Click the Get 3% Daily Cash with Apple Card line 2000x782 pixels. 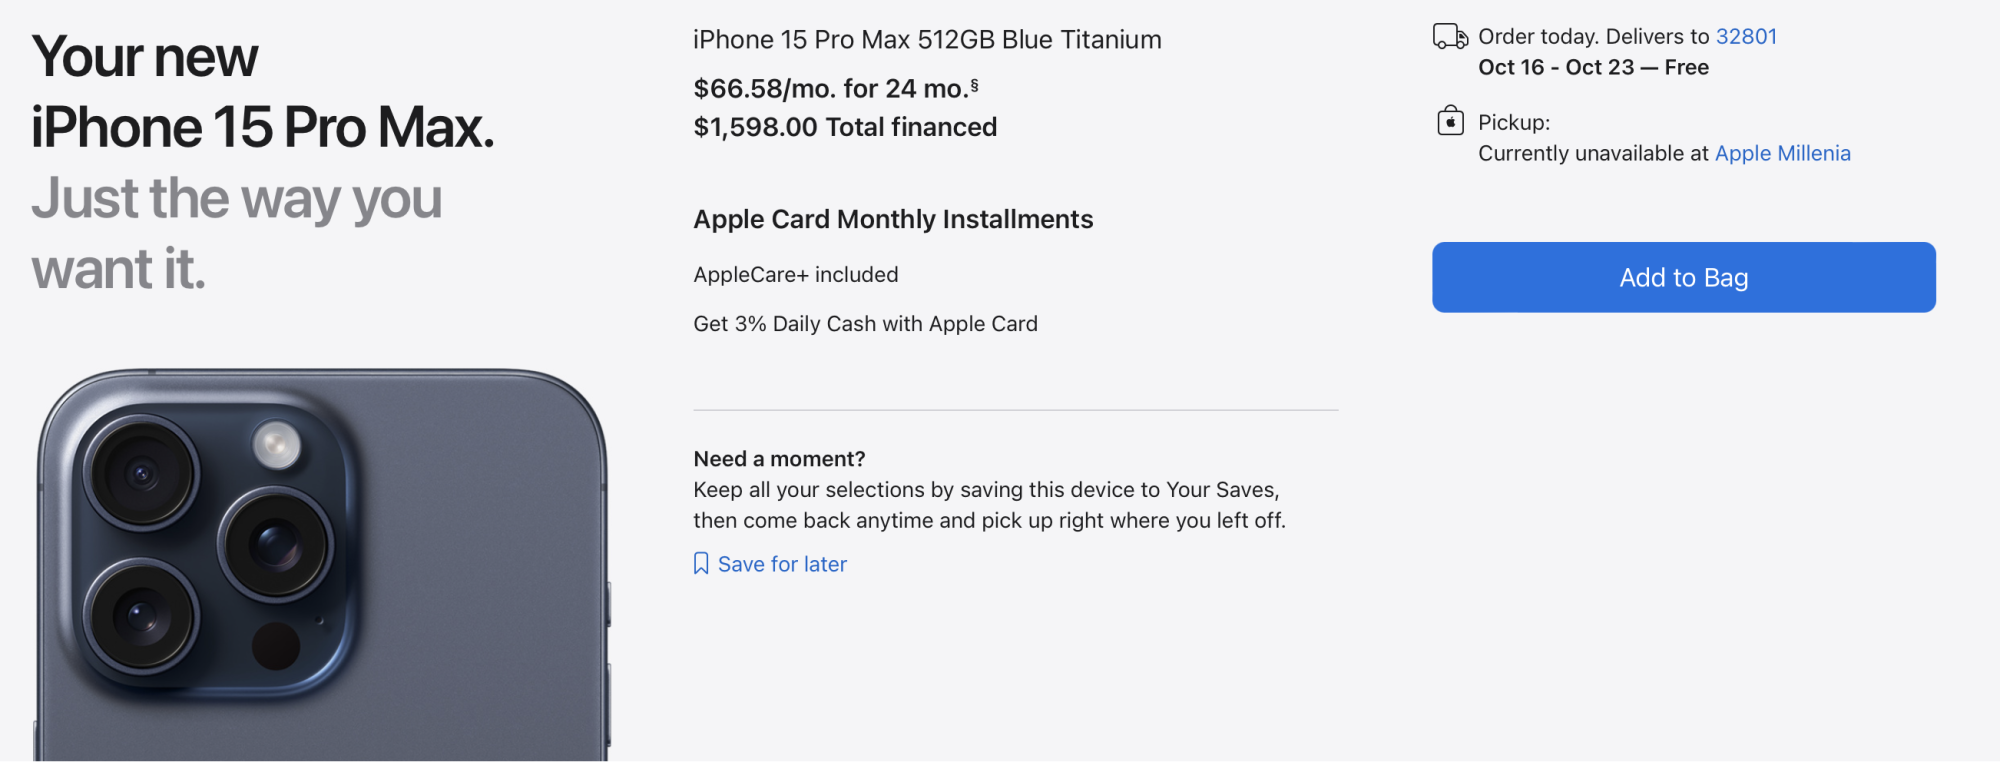(865, 324)
